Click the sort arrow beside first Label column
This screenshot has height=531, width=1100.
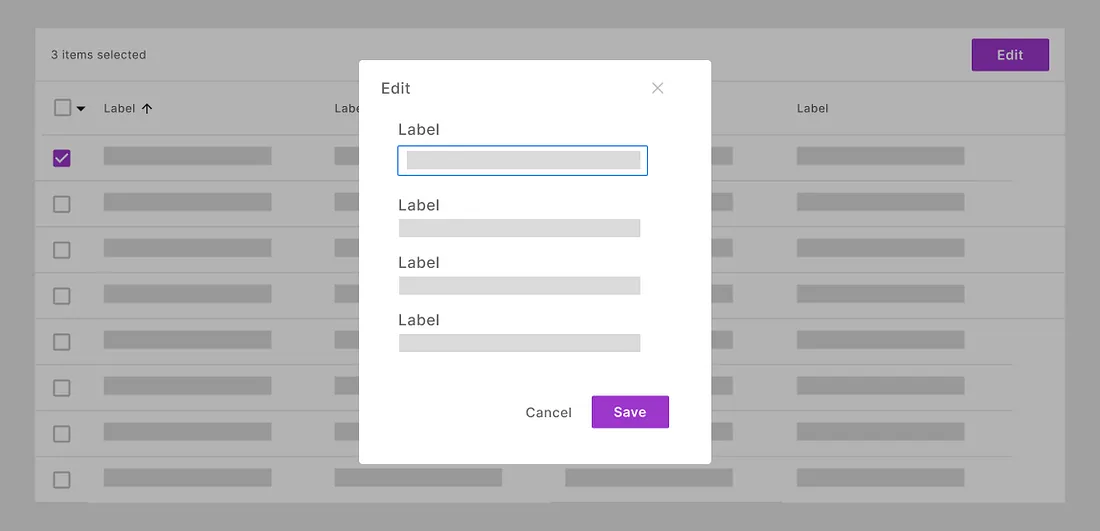(147, 109)
